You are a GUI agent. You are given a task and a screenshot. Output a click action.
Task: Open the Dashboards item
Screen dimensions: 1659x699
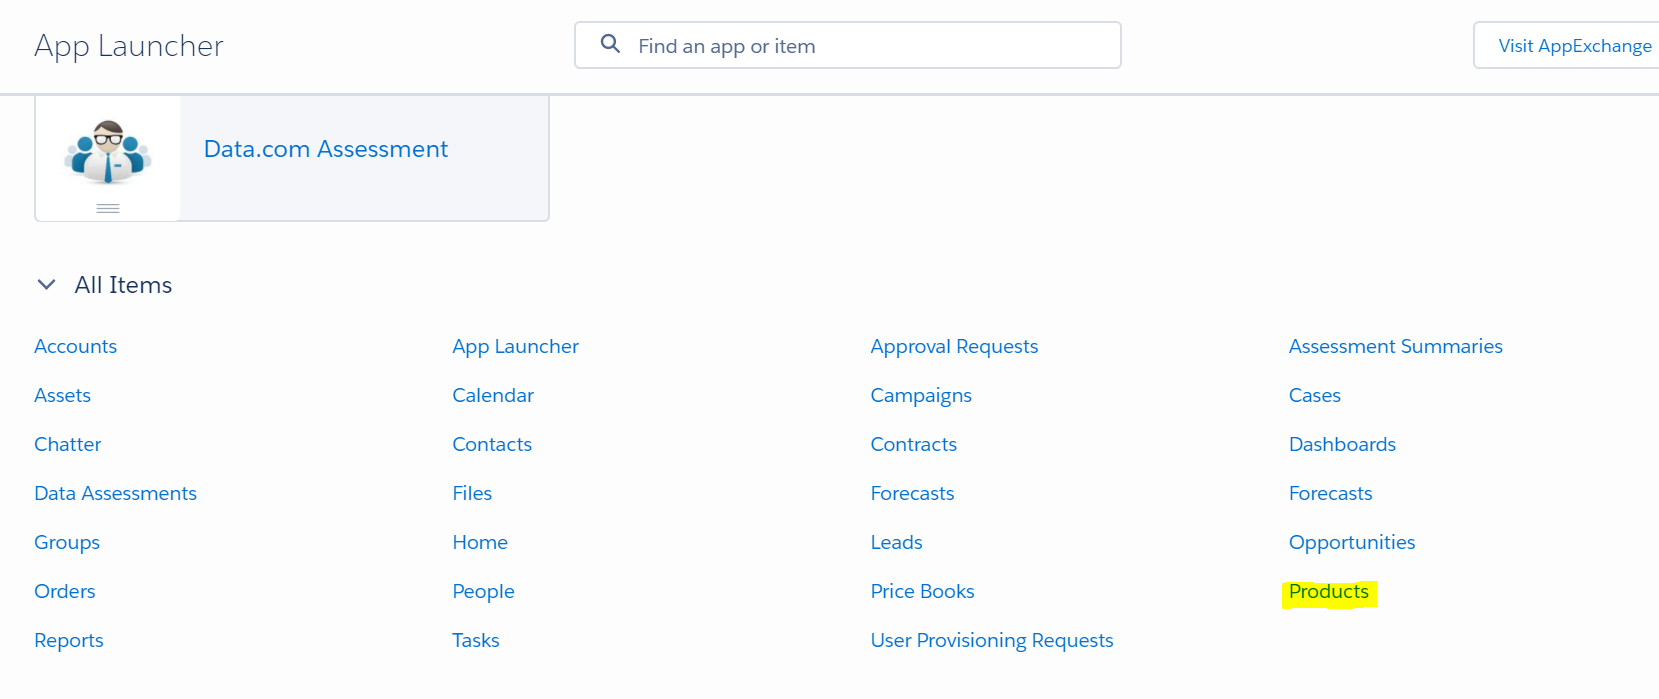(x=1342, y=444)
